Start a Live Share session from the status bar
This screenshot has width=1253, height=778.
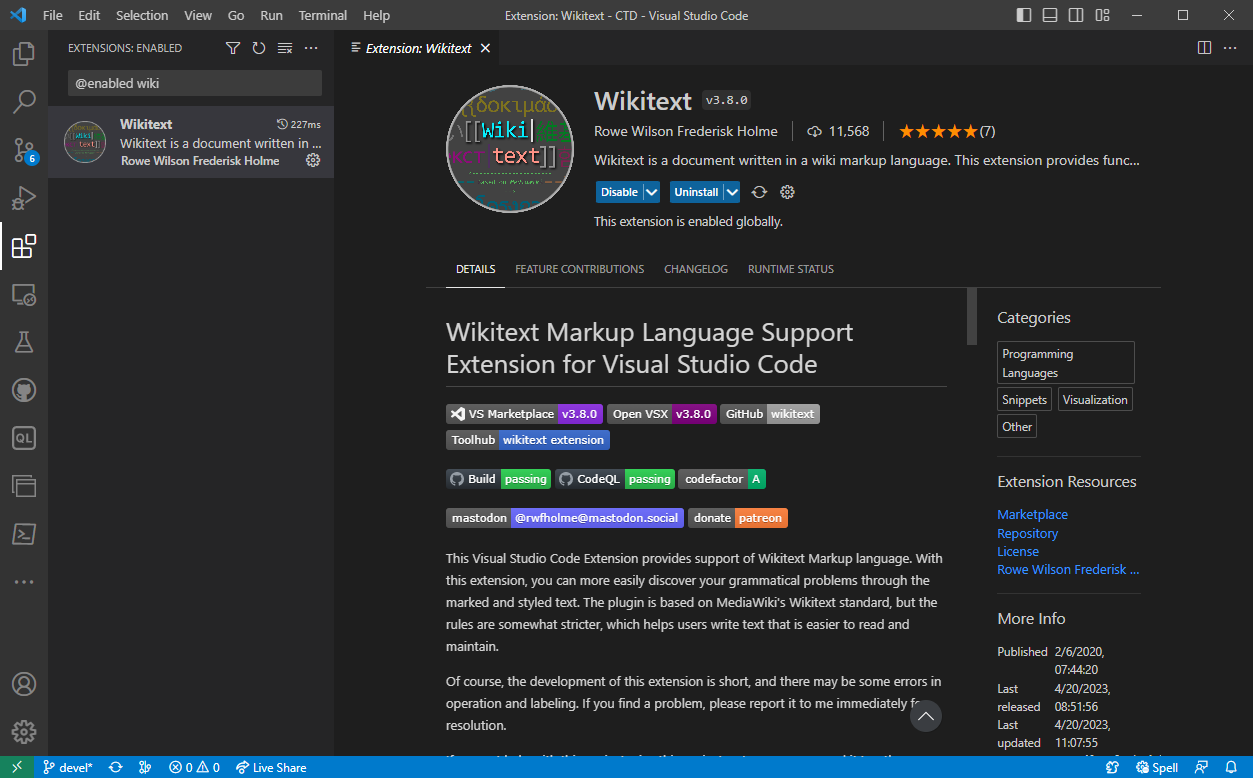tap(271, 767)
